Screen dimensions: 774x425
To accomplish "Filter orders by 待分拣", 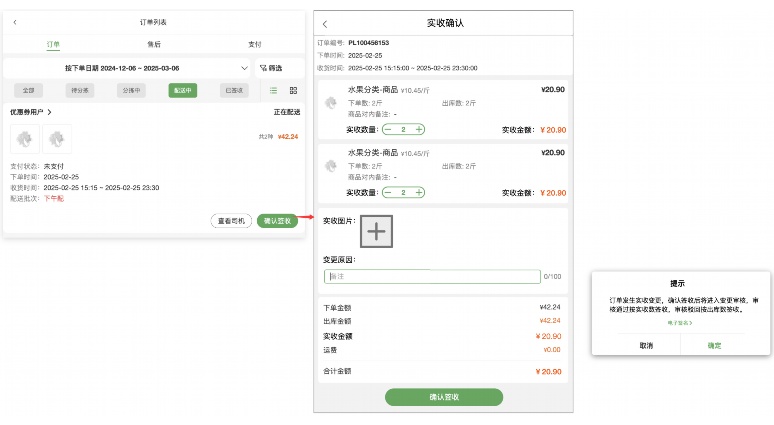I will (80, 90).
